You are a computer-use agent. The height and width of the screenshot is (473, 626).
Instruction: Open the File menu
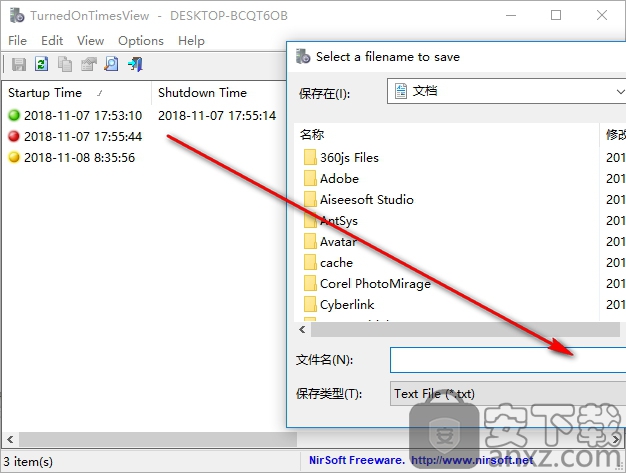tap(17, 41)
